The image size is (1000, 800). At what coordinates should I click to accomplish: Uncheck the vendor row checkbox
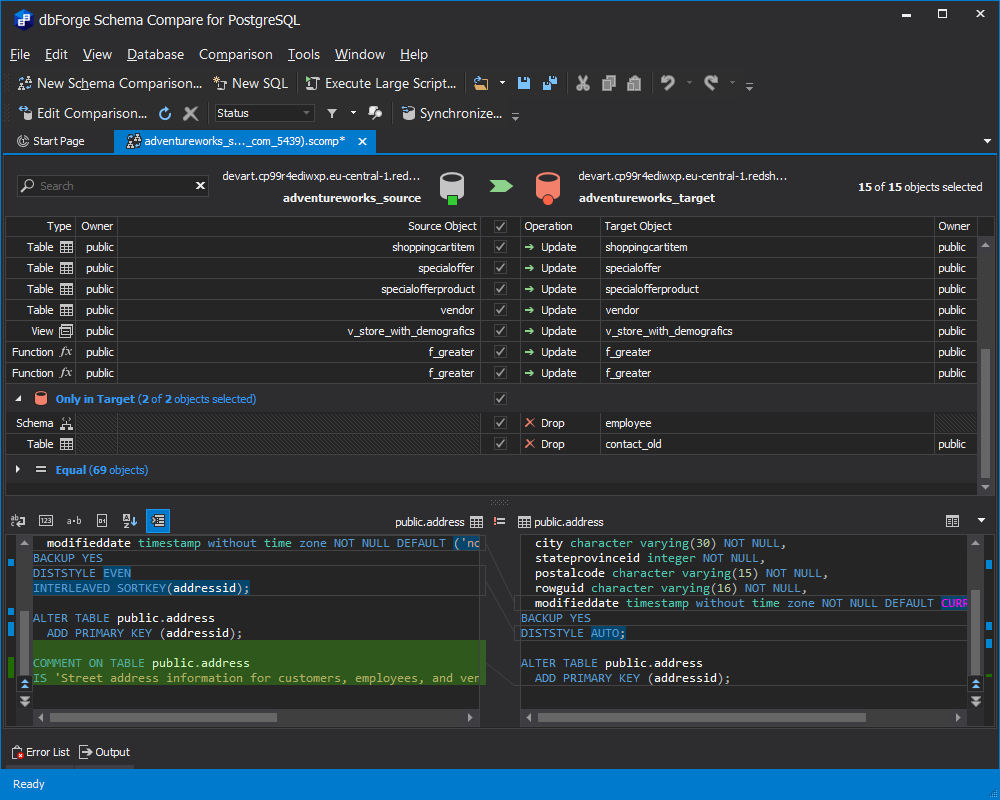(501, 310)
